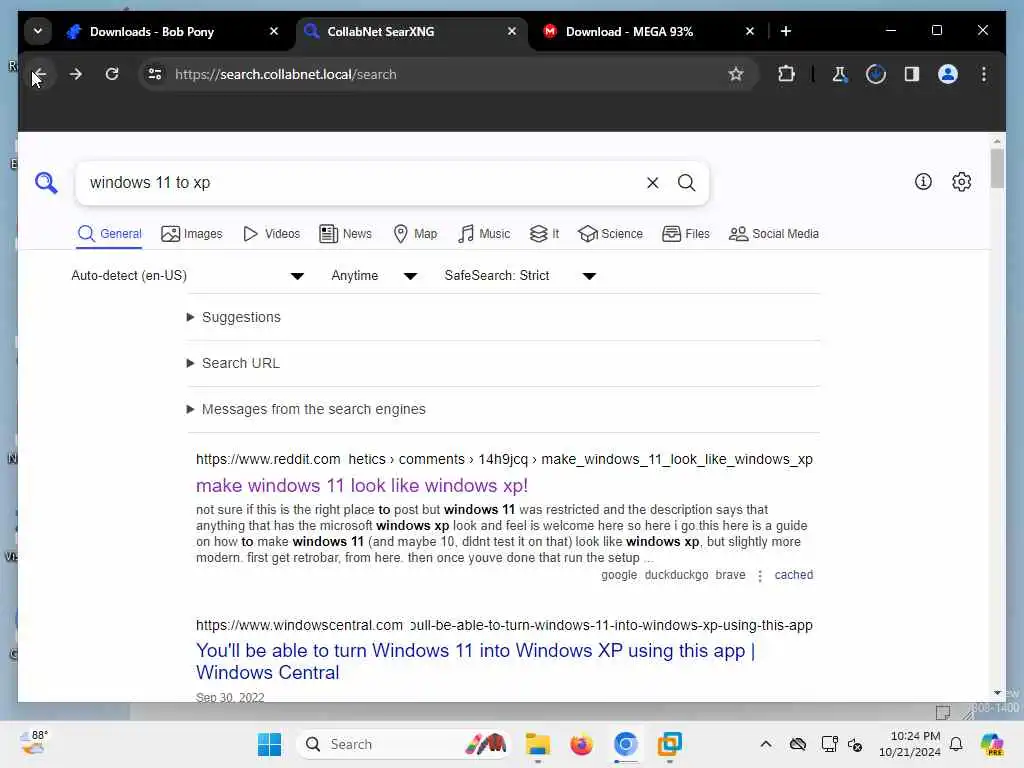
Task: Open the SearXNG about info icon
Action: [923, 182]
